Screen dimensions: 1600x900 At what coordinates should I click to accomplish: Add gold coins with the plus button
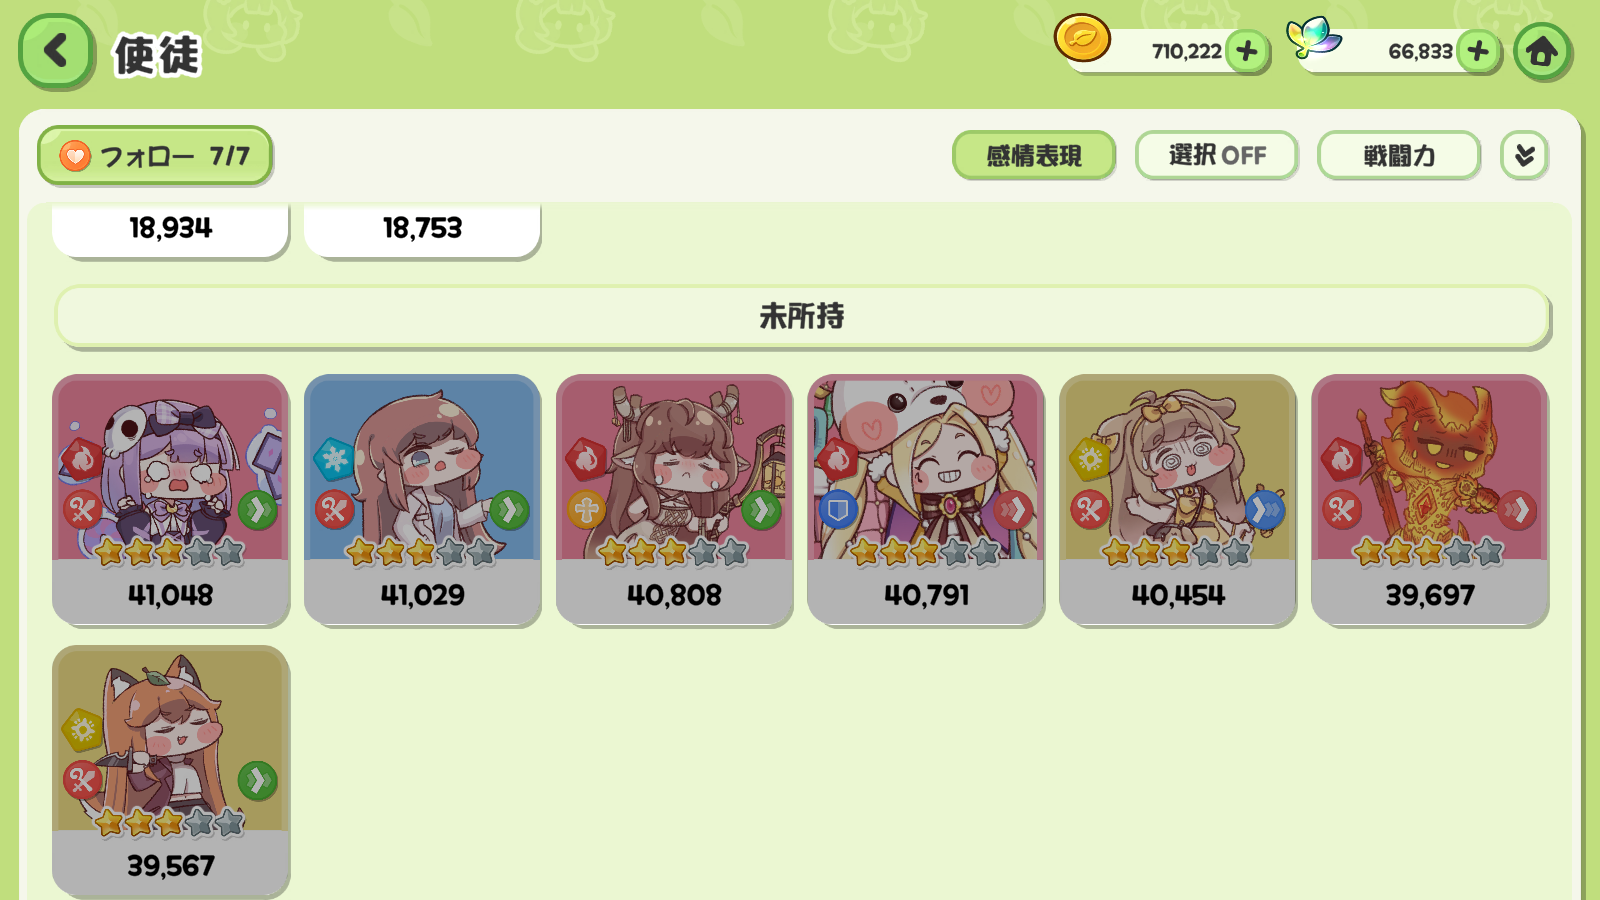(x=1247, y=51)
